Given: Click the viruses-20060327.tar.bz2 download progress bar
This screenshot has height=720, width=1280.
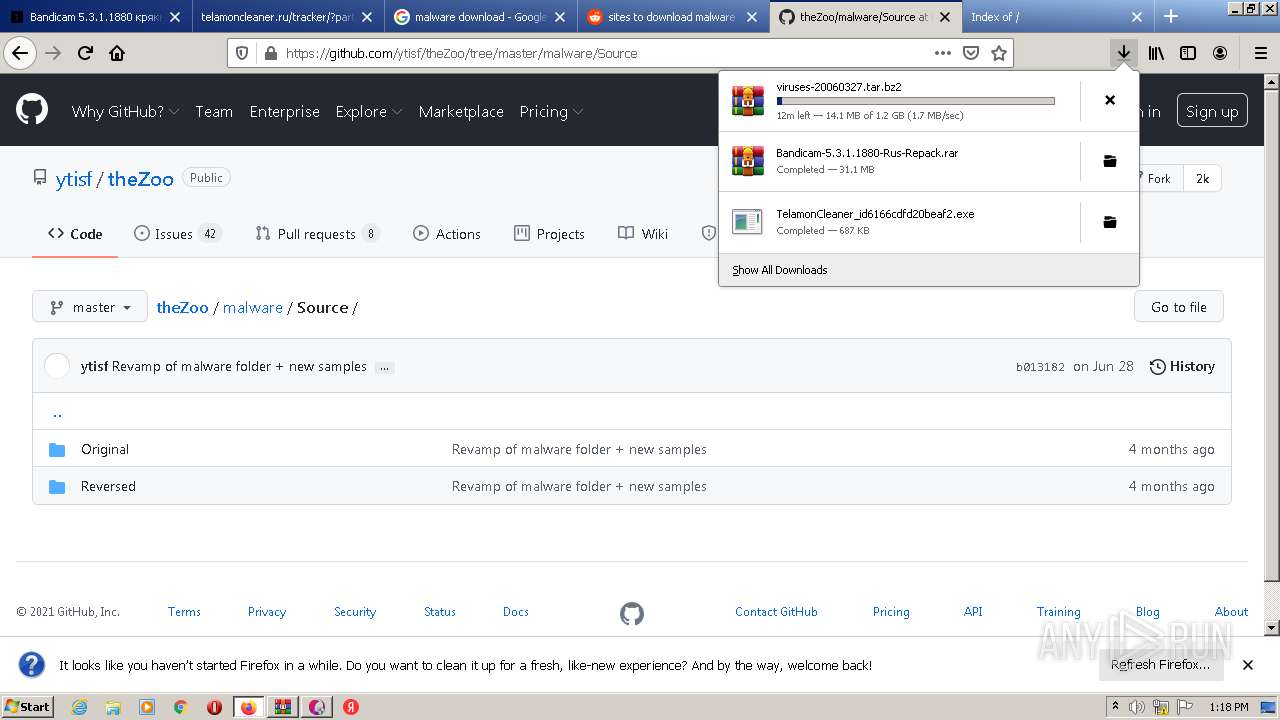Looking at the screenshot, I should tap(915, 101).
